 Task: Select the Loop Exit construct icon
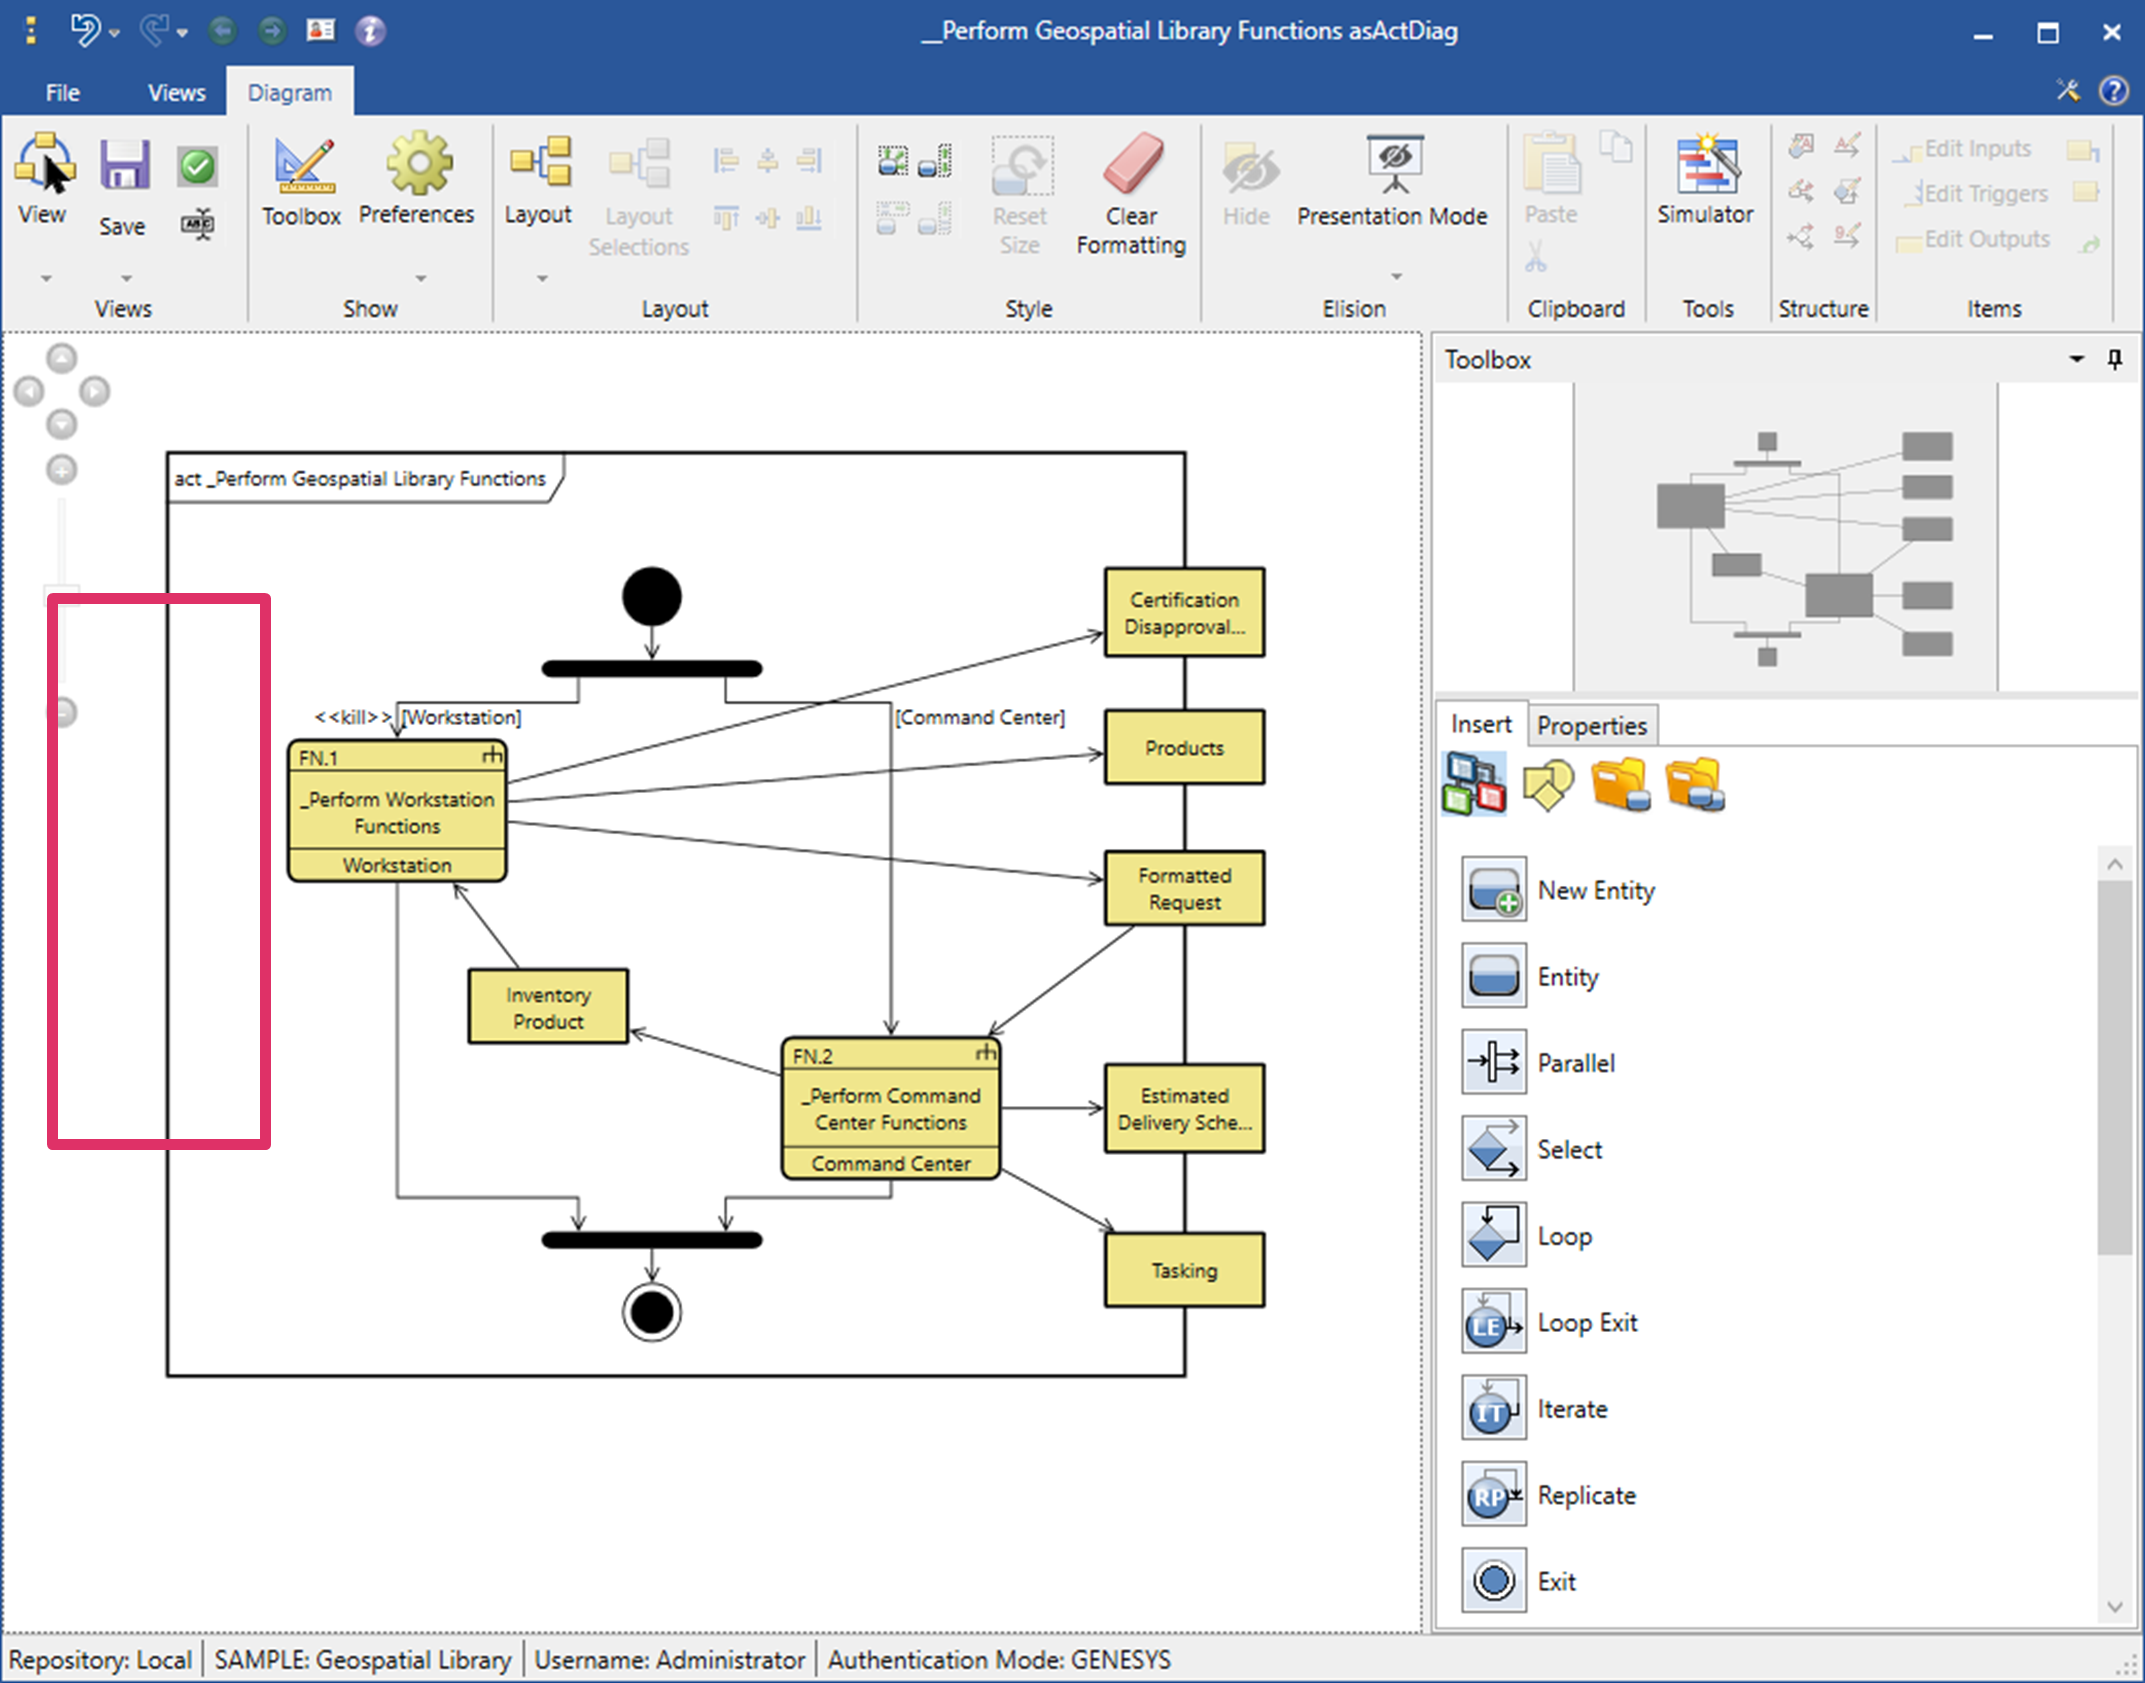click(1493, 1322)
